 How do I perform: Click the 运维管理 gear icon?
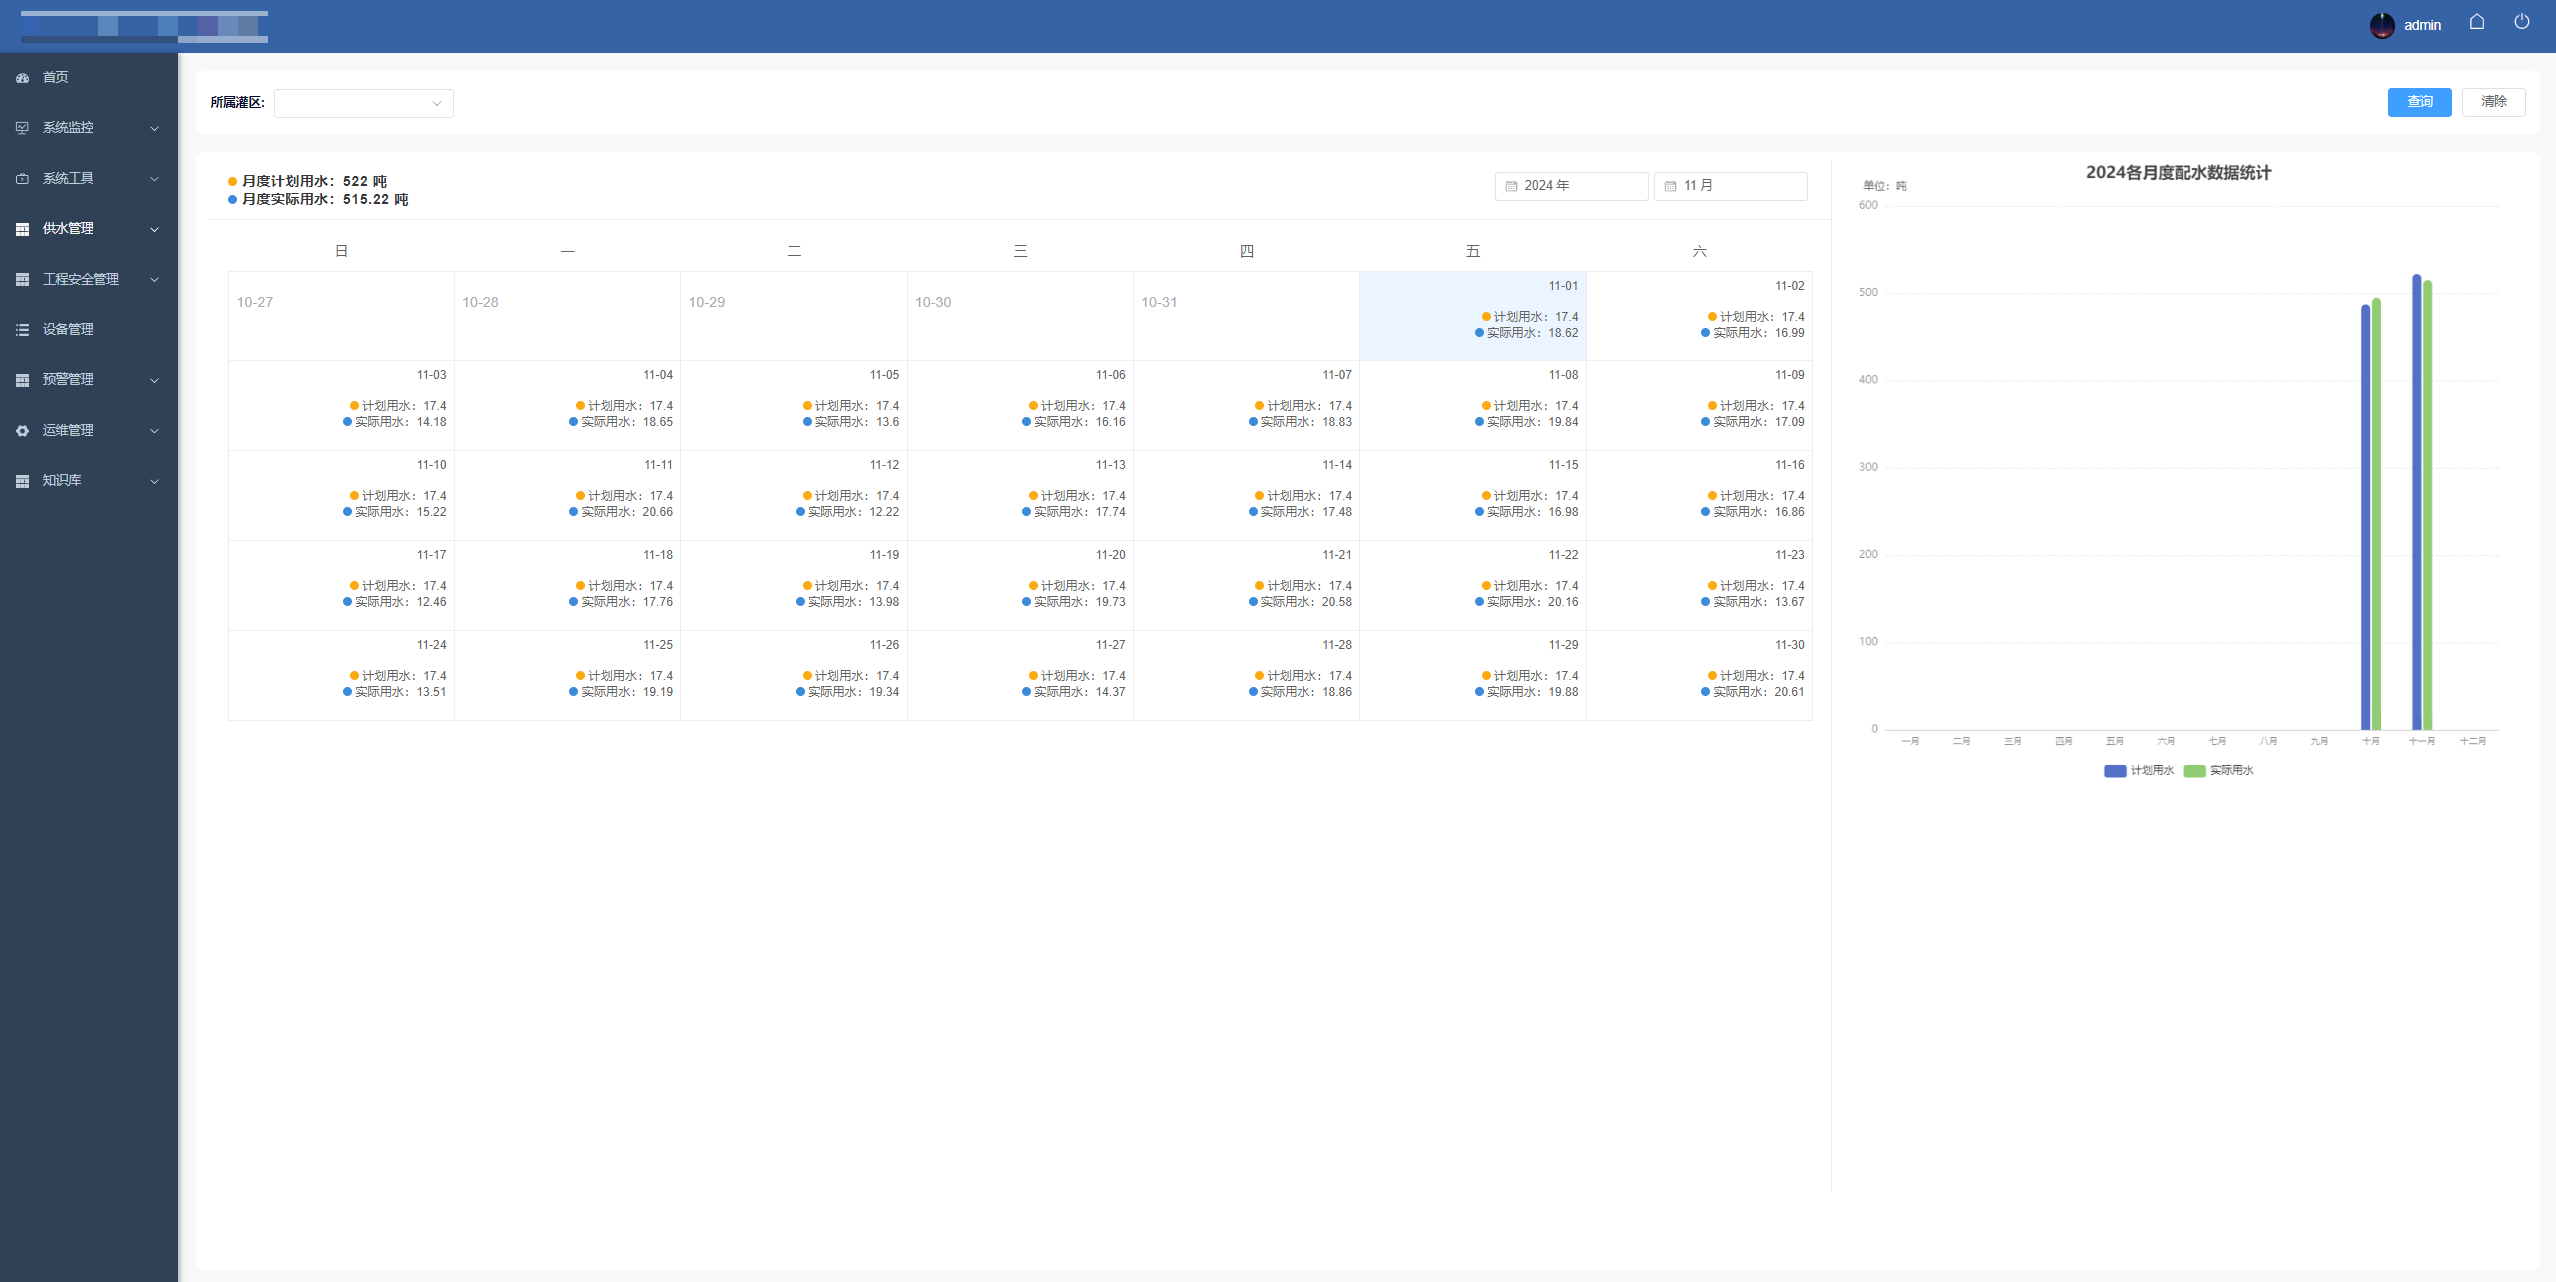[22, 431]
